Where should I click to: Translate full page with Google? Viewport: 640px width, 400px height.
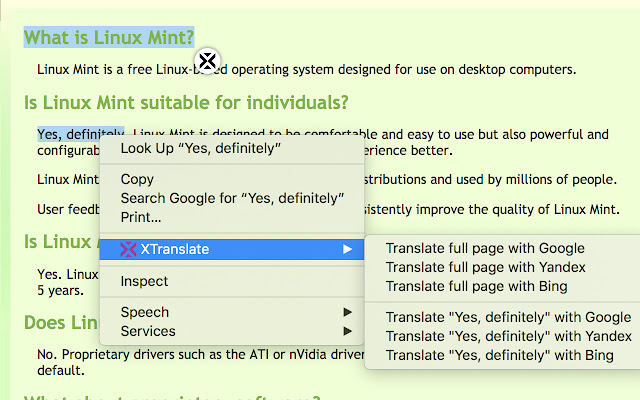485,248
